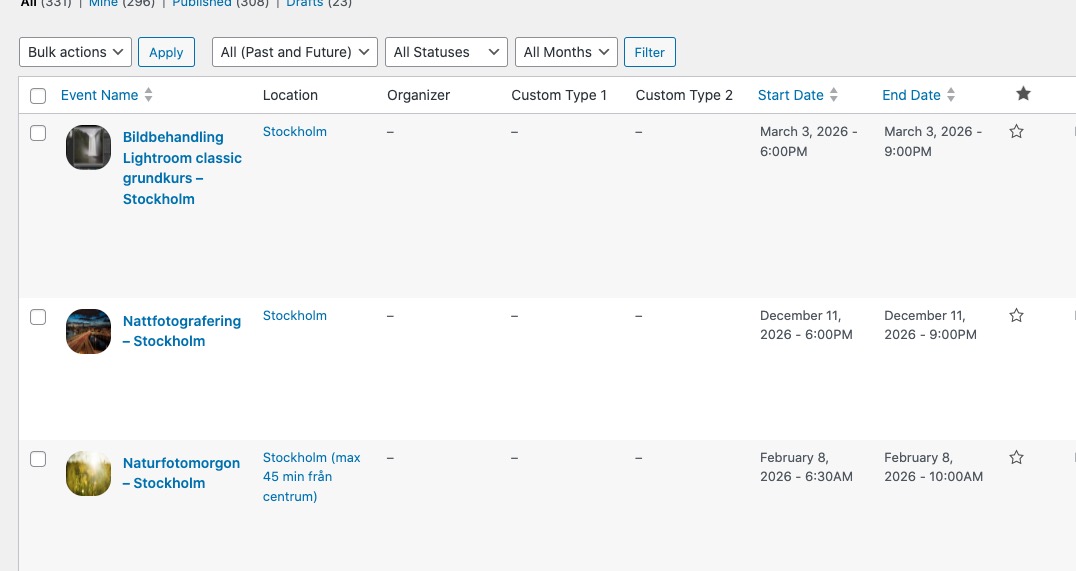Check the Nattfotografering event row checkbox
The height and width of the screenshot is (571, 1076).
click(38, 316)
